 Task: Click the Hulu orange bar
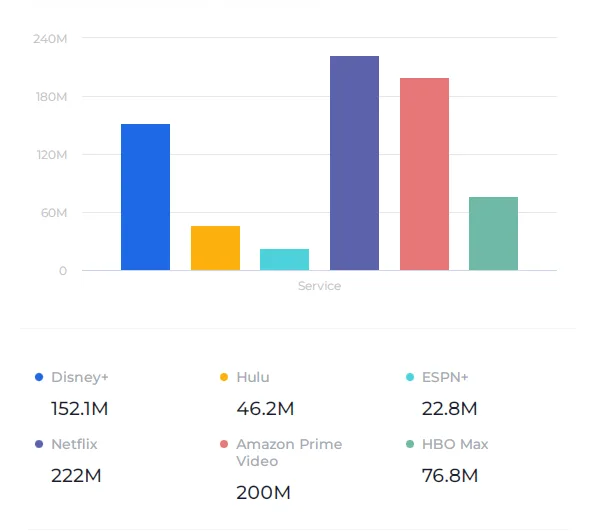click(x=215, y=248)
